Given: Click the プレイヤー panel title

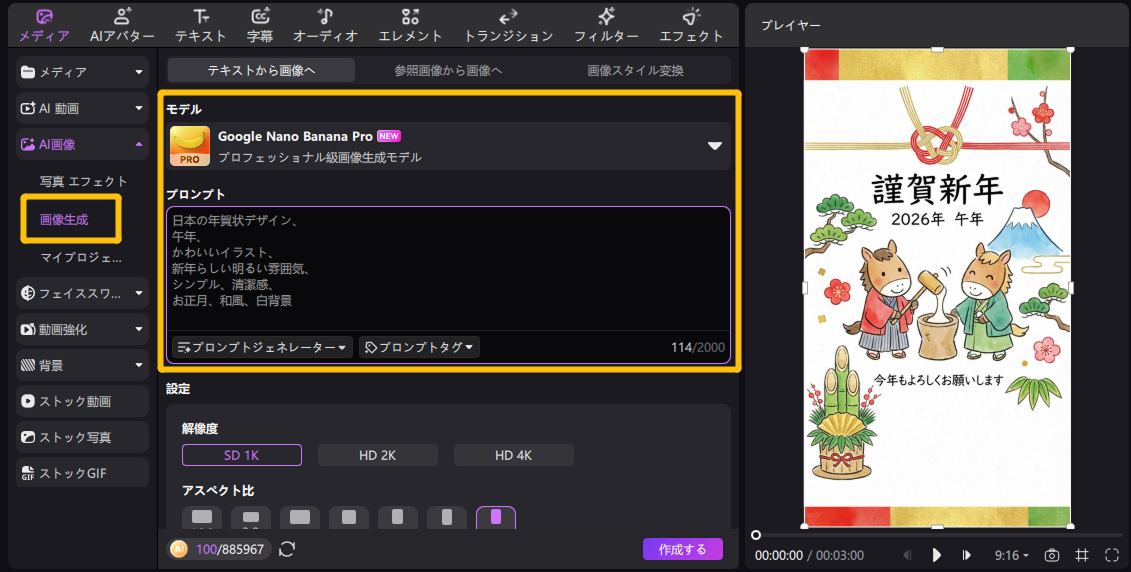Looking at the screenshot, I should (791, 25).
